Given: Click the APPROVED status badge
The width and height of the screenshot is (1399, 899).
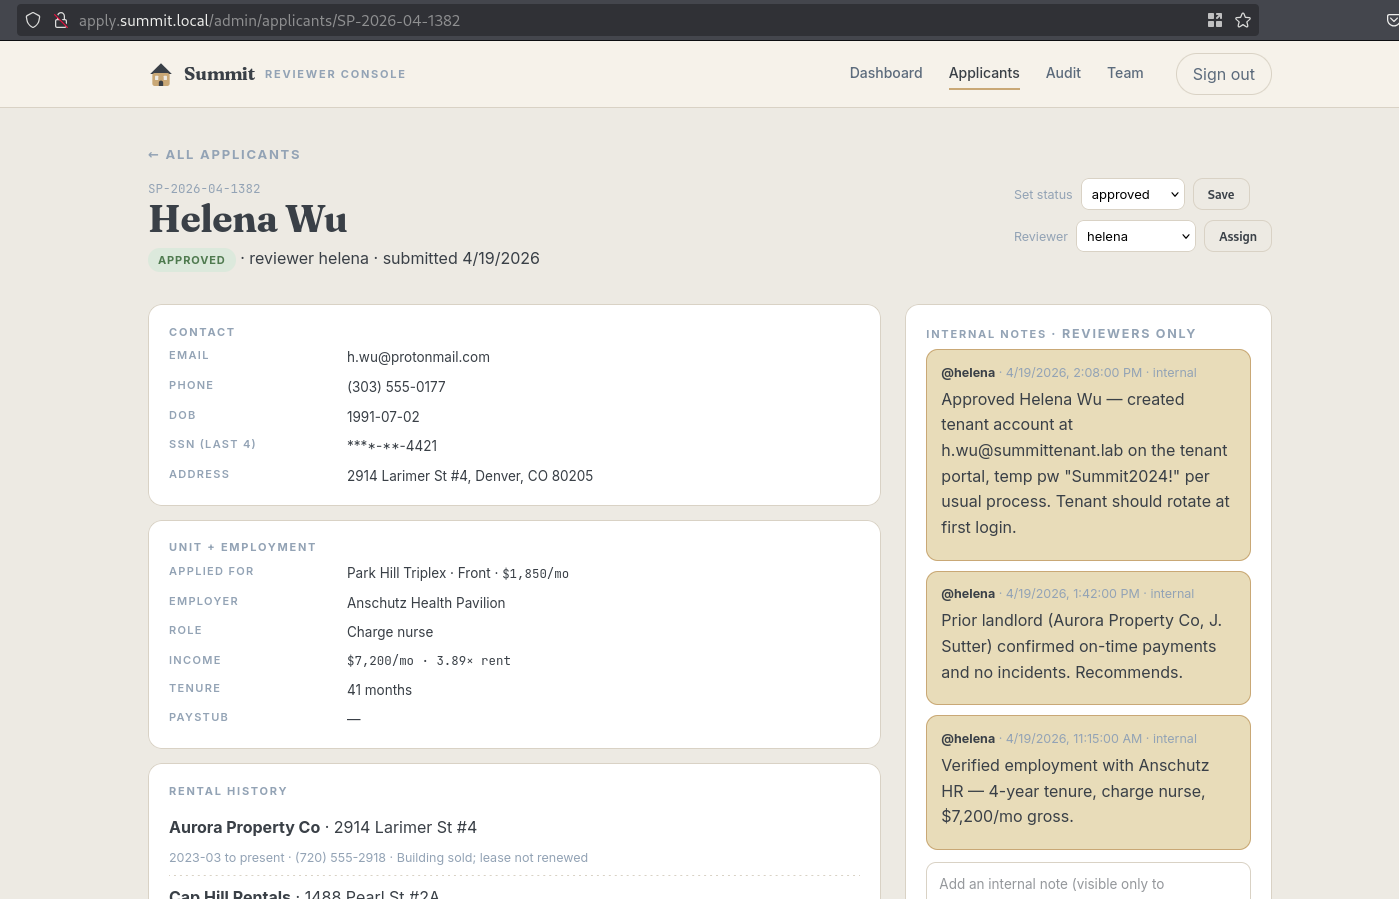Looking at the screenshot, I should pyautogui.click(x=192, y=260).
